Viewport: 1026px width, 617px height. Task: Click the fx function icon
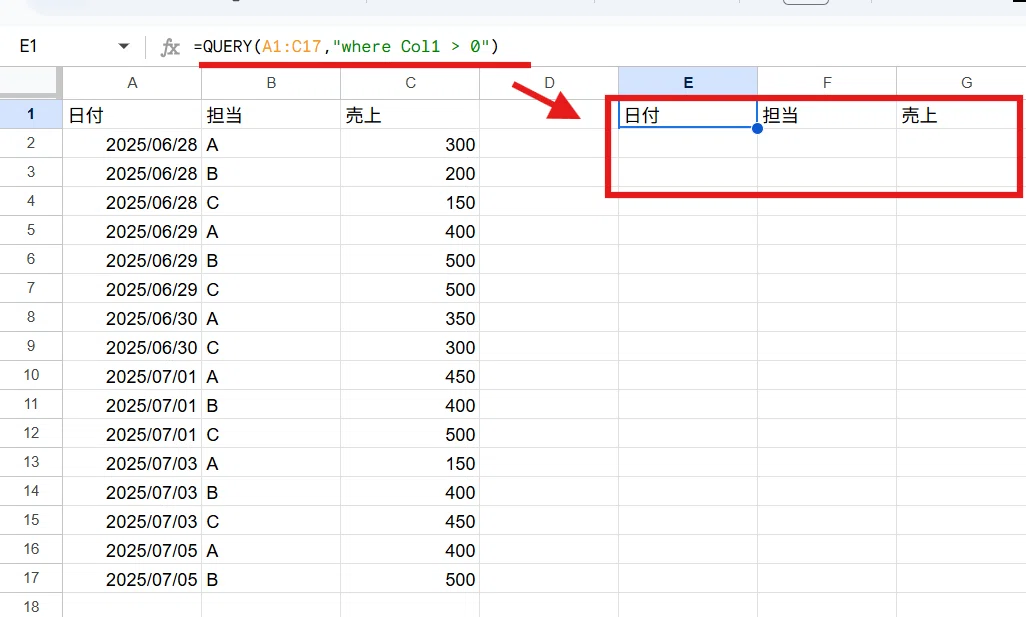[170, 46]
